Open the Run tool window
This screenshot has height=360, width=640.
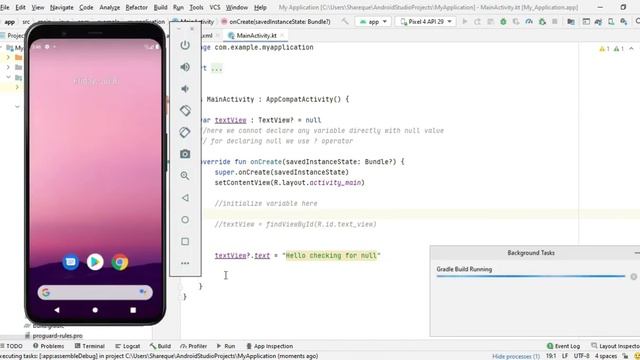point(226,346)
